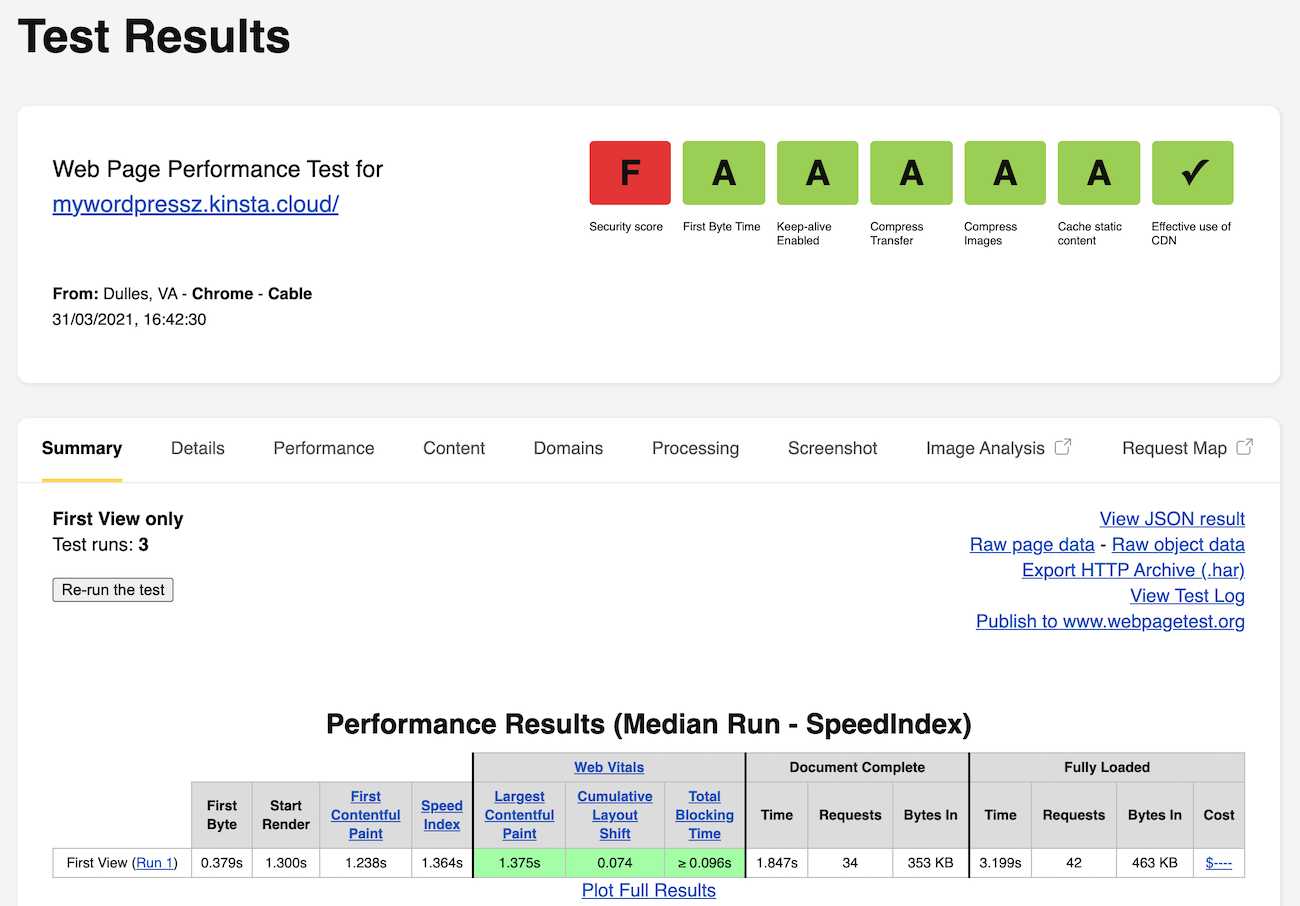The height and width of the screenshot is (906, 1300).
Task: Click the First Contentful Paint column link
Action: click(x=365, y=815)
